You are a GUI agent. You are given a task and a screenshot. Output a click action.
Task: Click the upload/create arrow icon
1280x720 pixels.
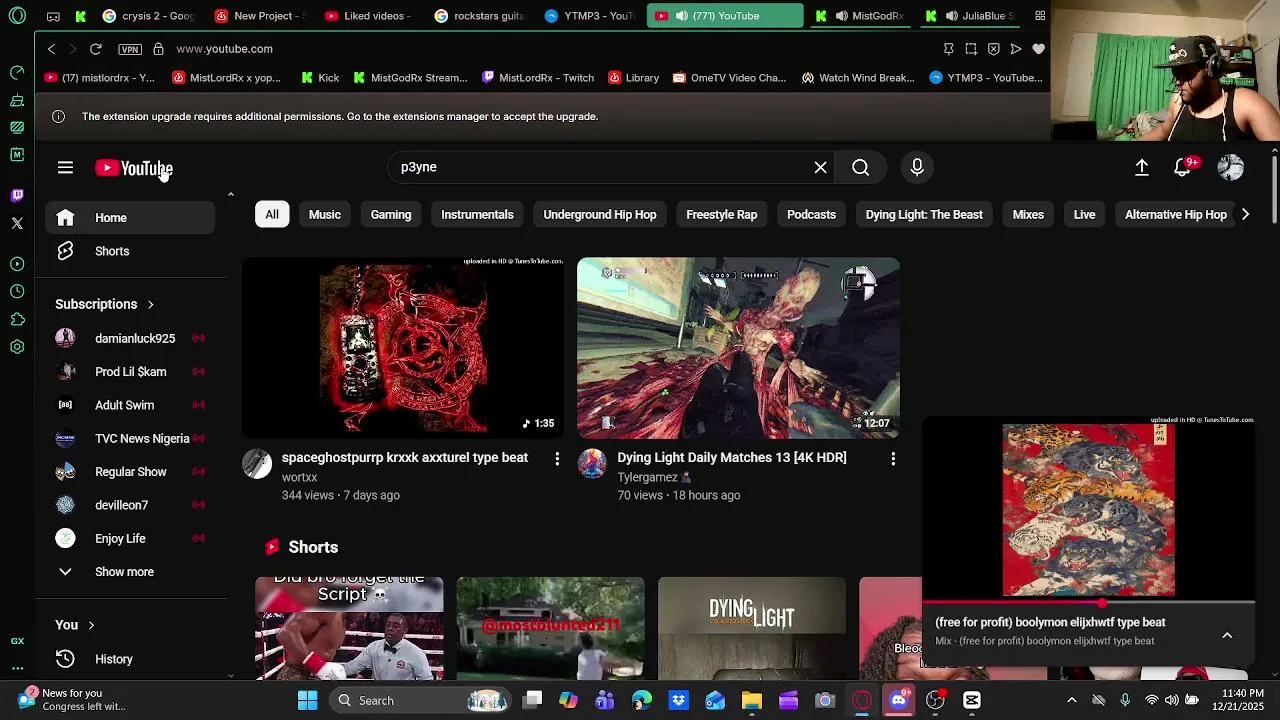[x=1142, y=167]
